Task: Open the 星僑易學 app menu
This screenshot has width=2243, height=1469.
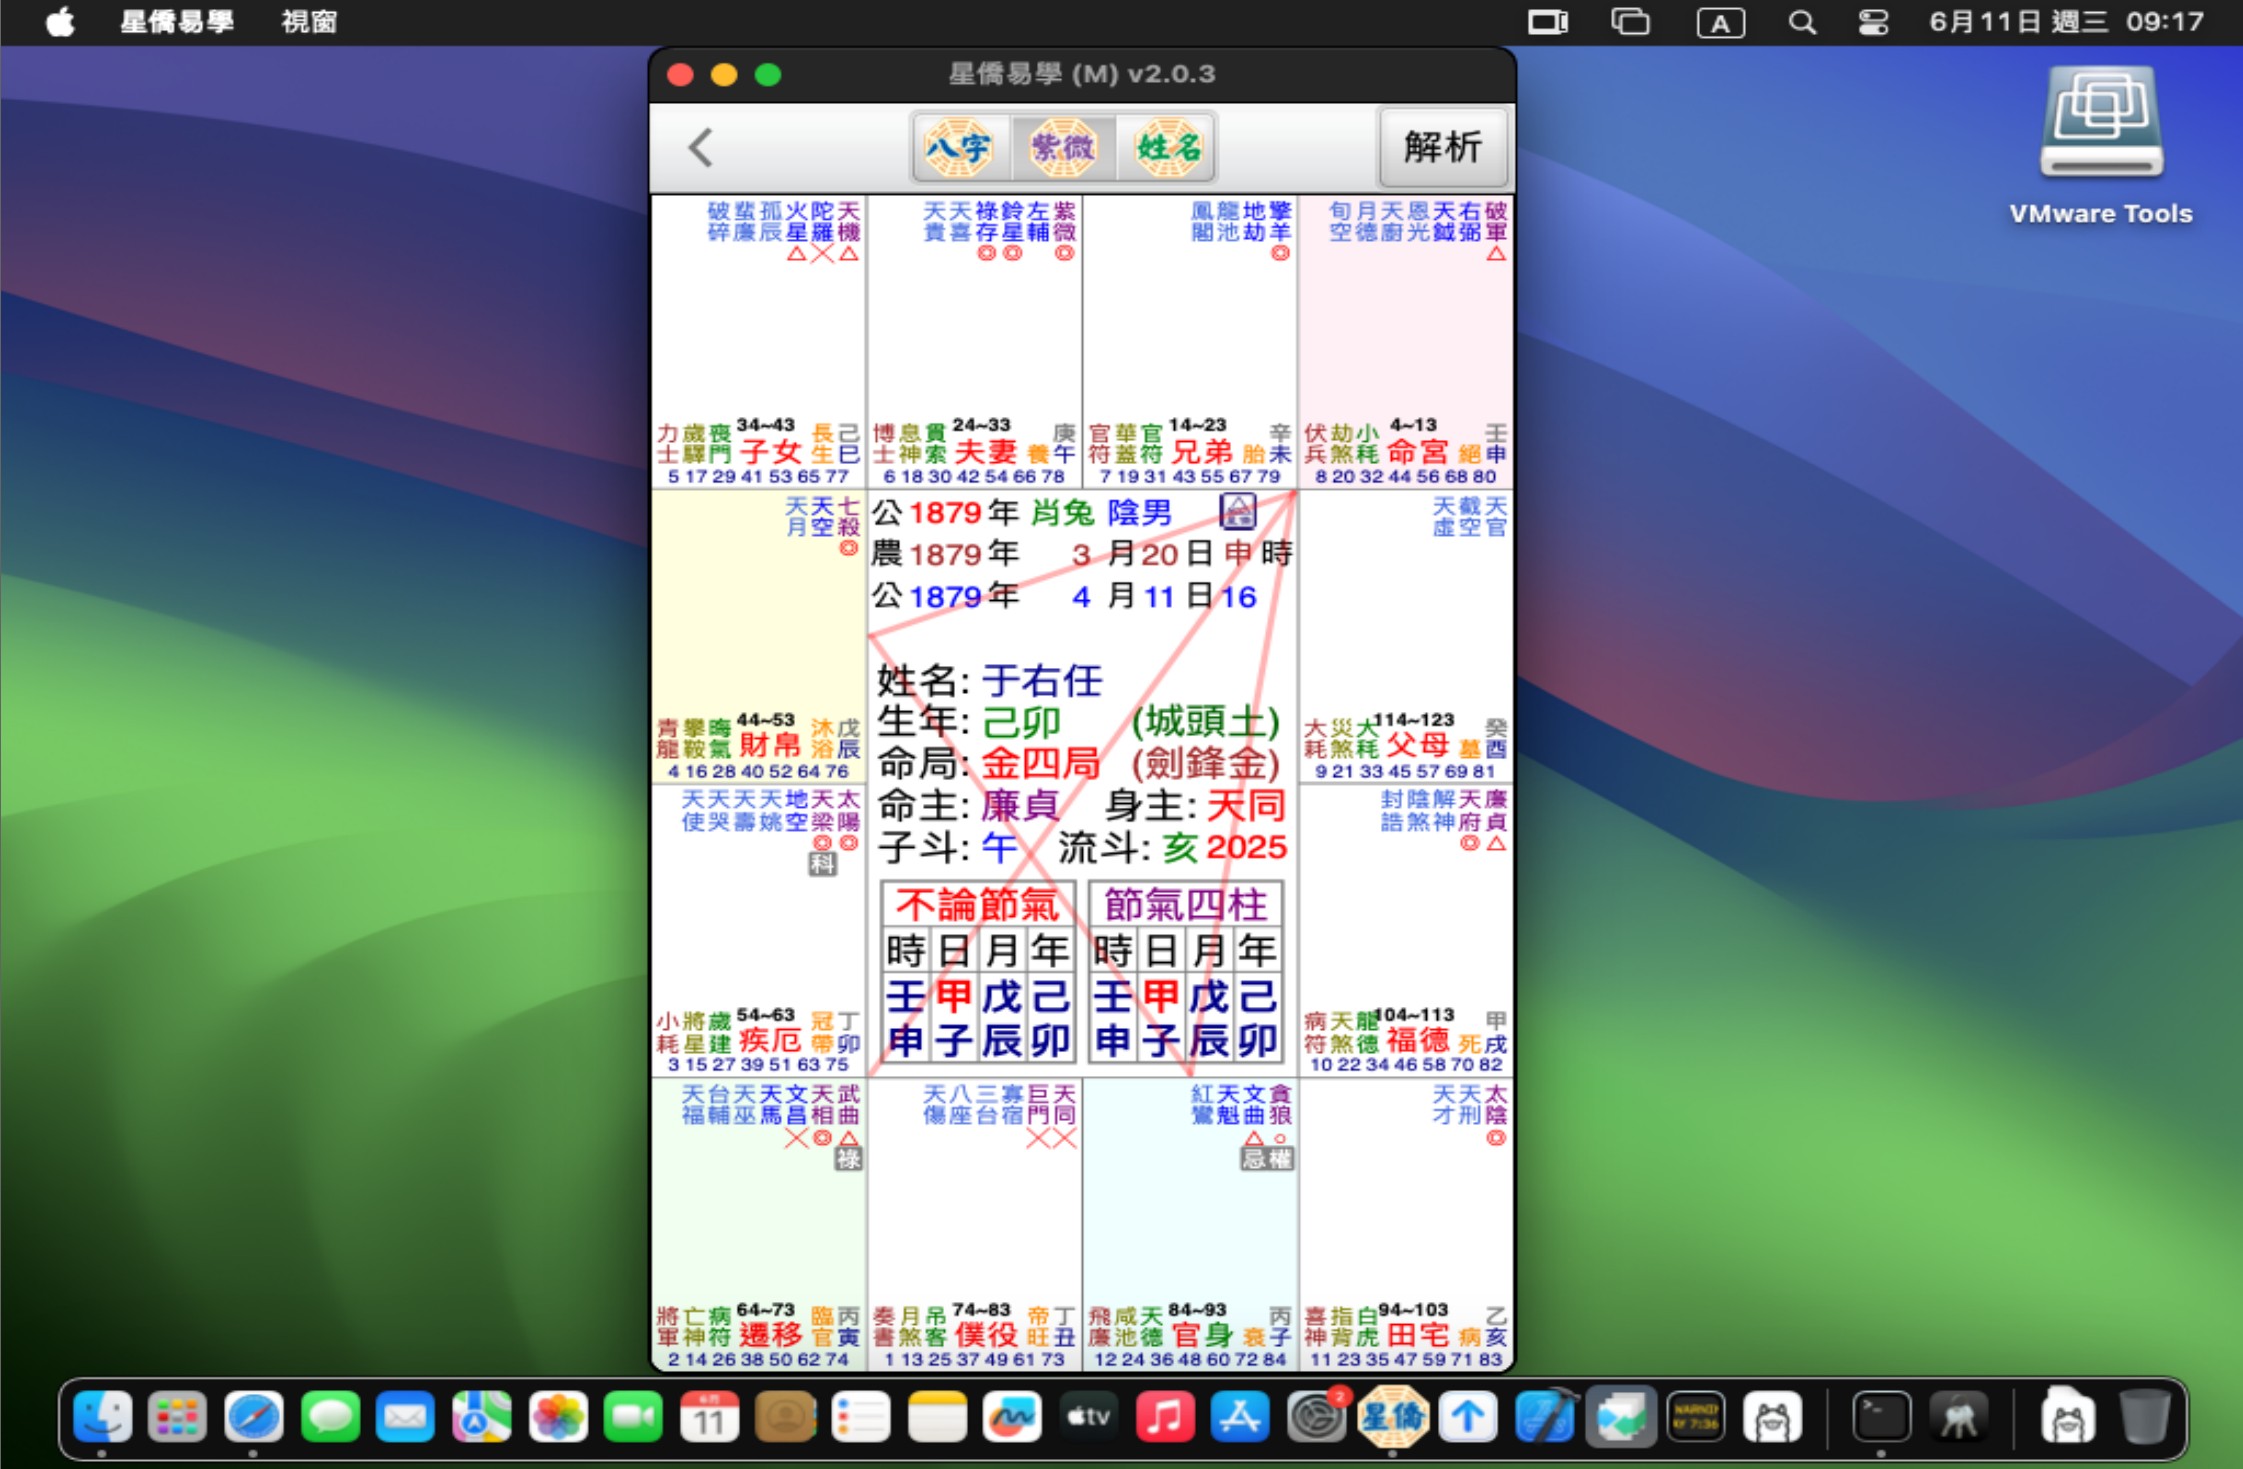Action: coord(177,22)
